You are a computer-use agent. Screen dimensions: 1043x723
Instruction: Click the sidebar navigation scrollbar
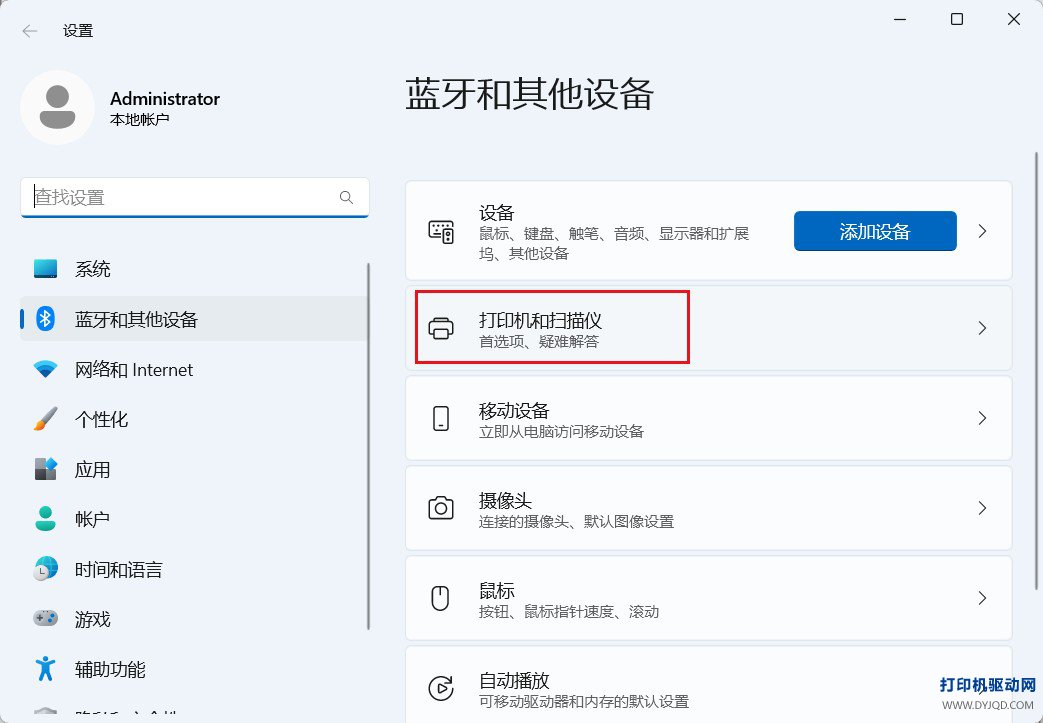(x=369, y=446)
